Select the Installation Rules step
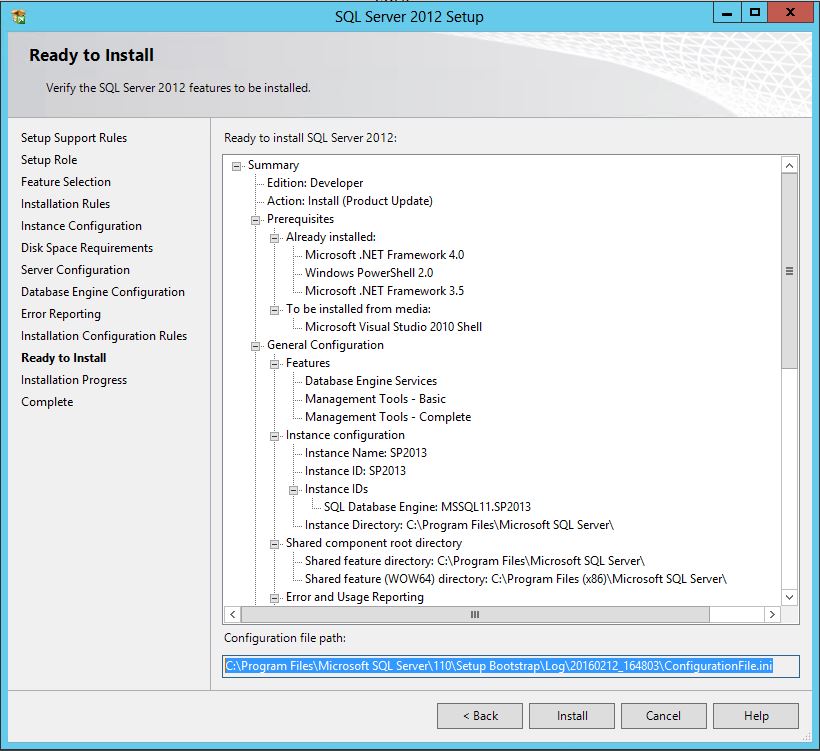This screenshot has height=751, width=820. coord(65,204)
